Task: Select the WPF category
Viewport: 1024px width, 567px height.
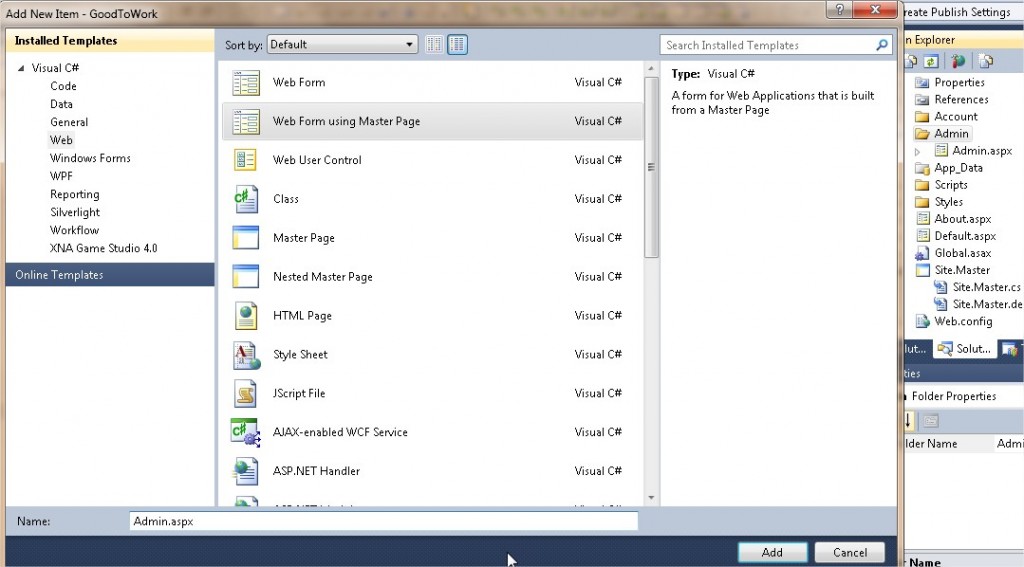Action: click(61, 176)
